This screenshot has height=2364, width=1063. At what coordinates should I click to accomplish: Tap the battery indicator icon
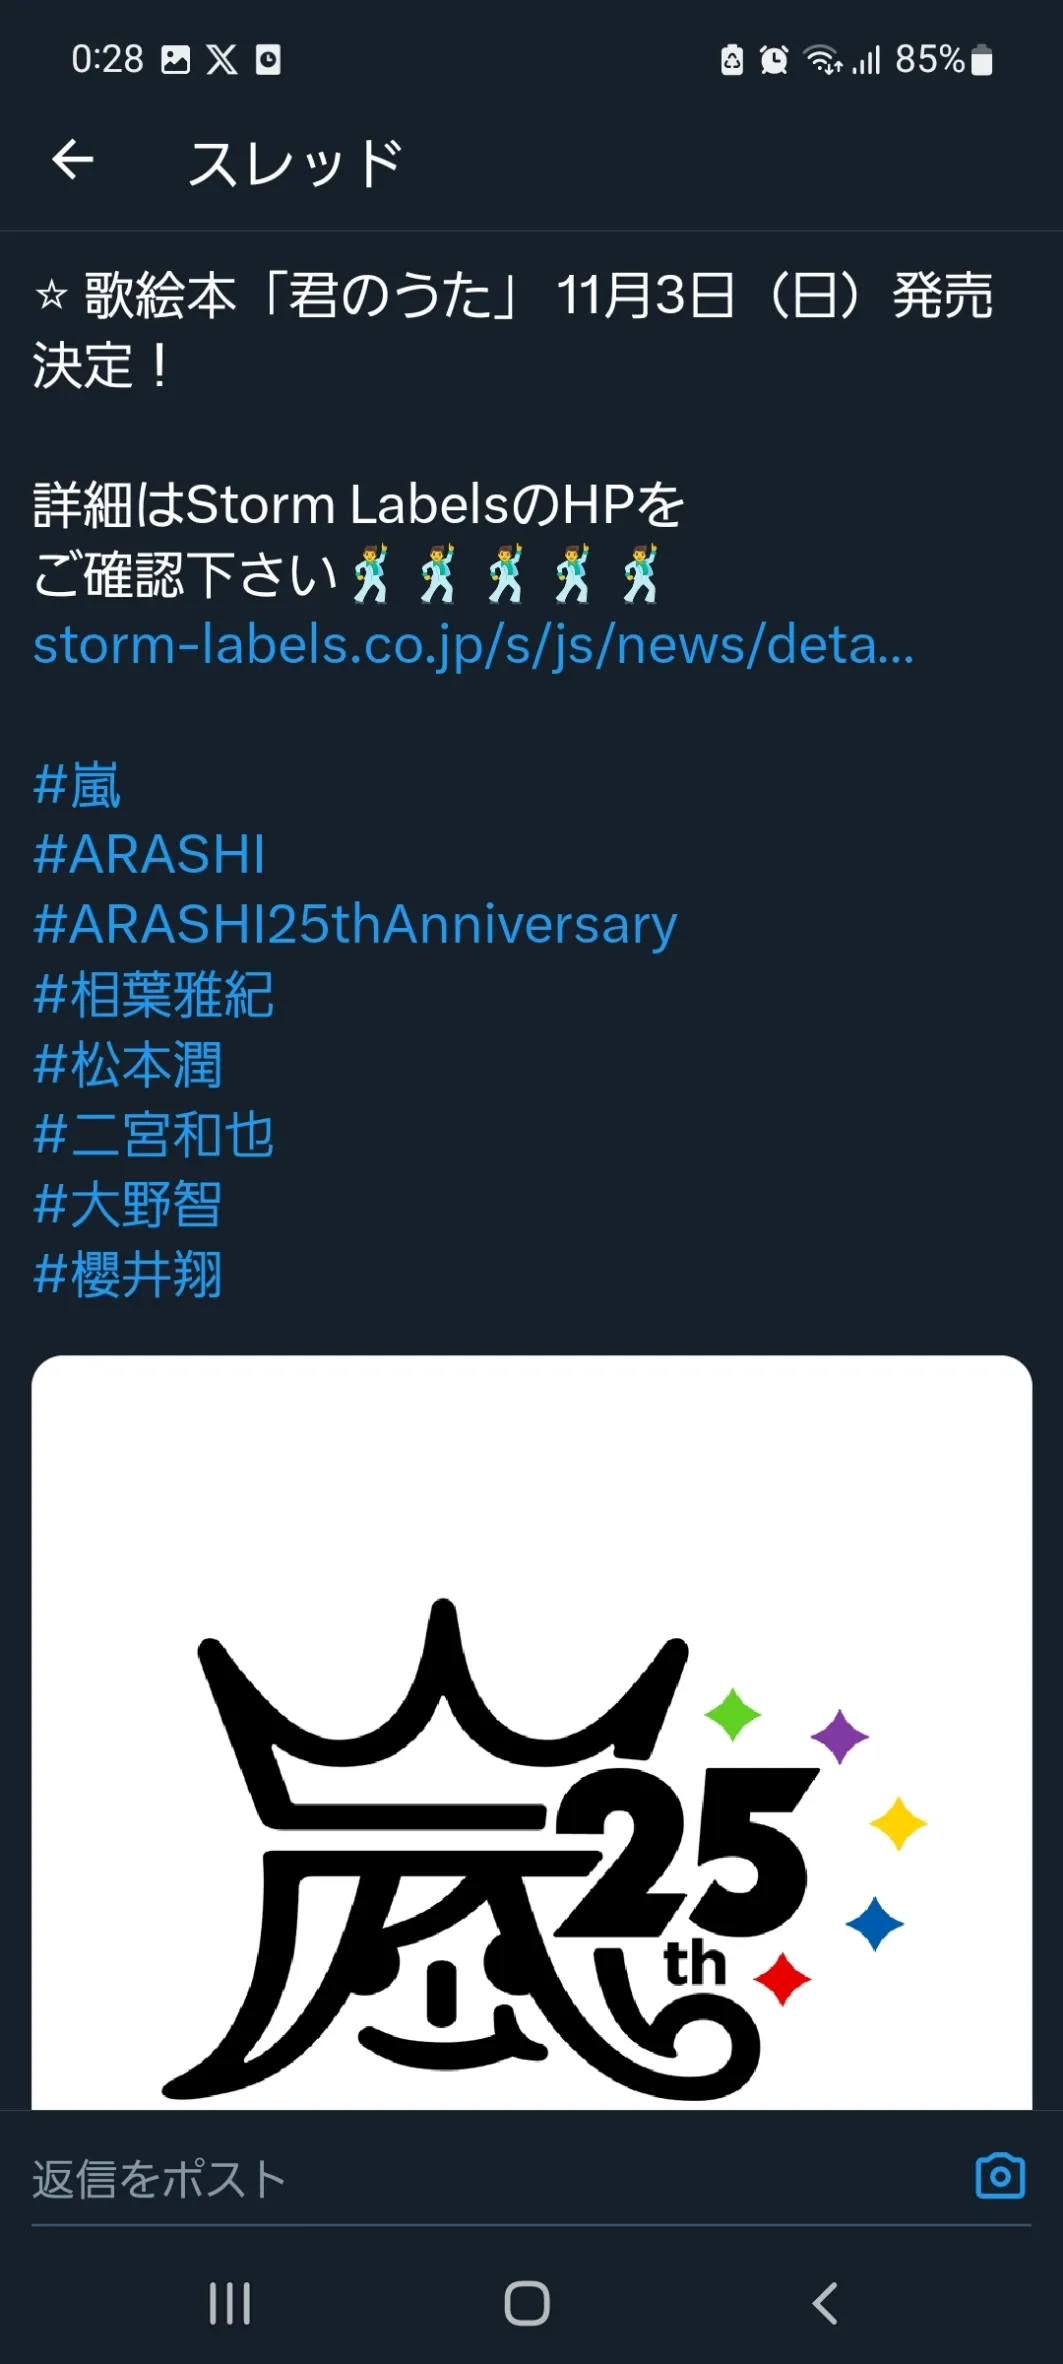(x=982, y=60)
